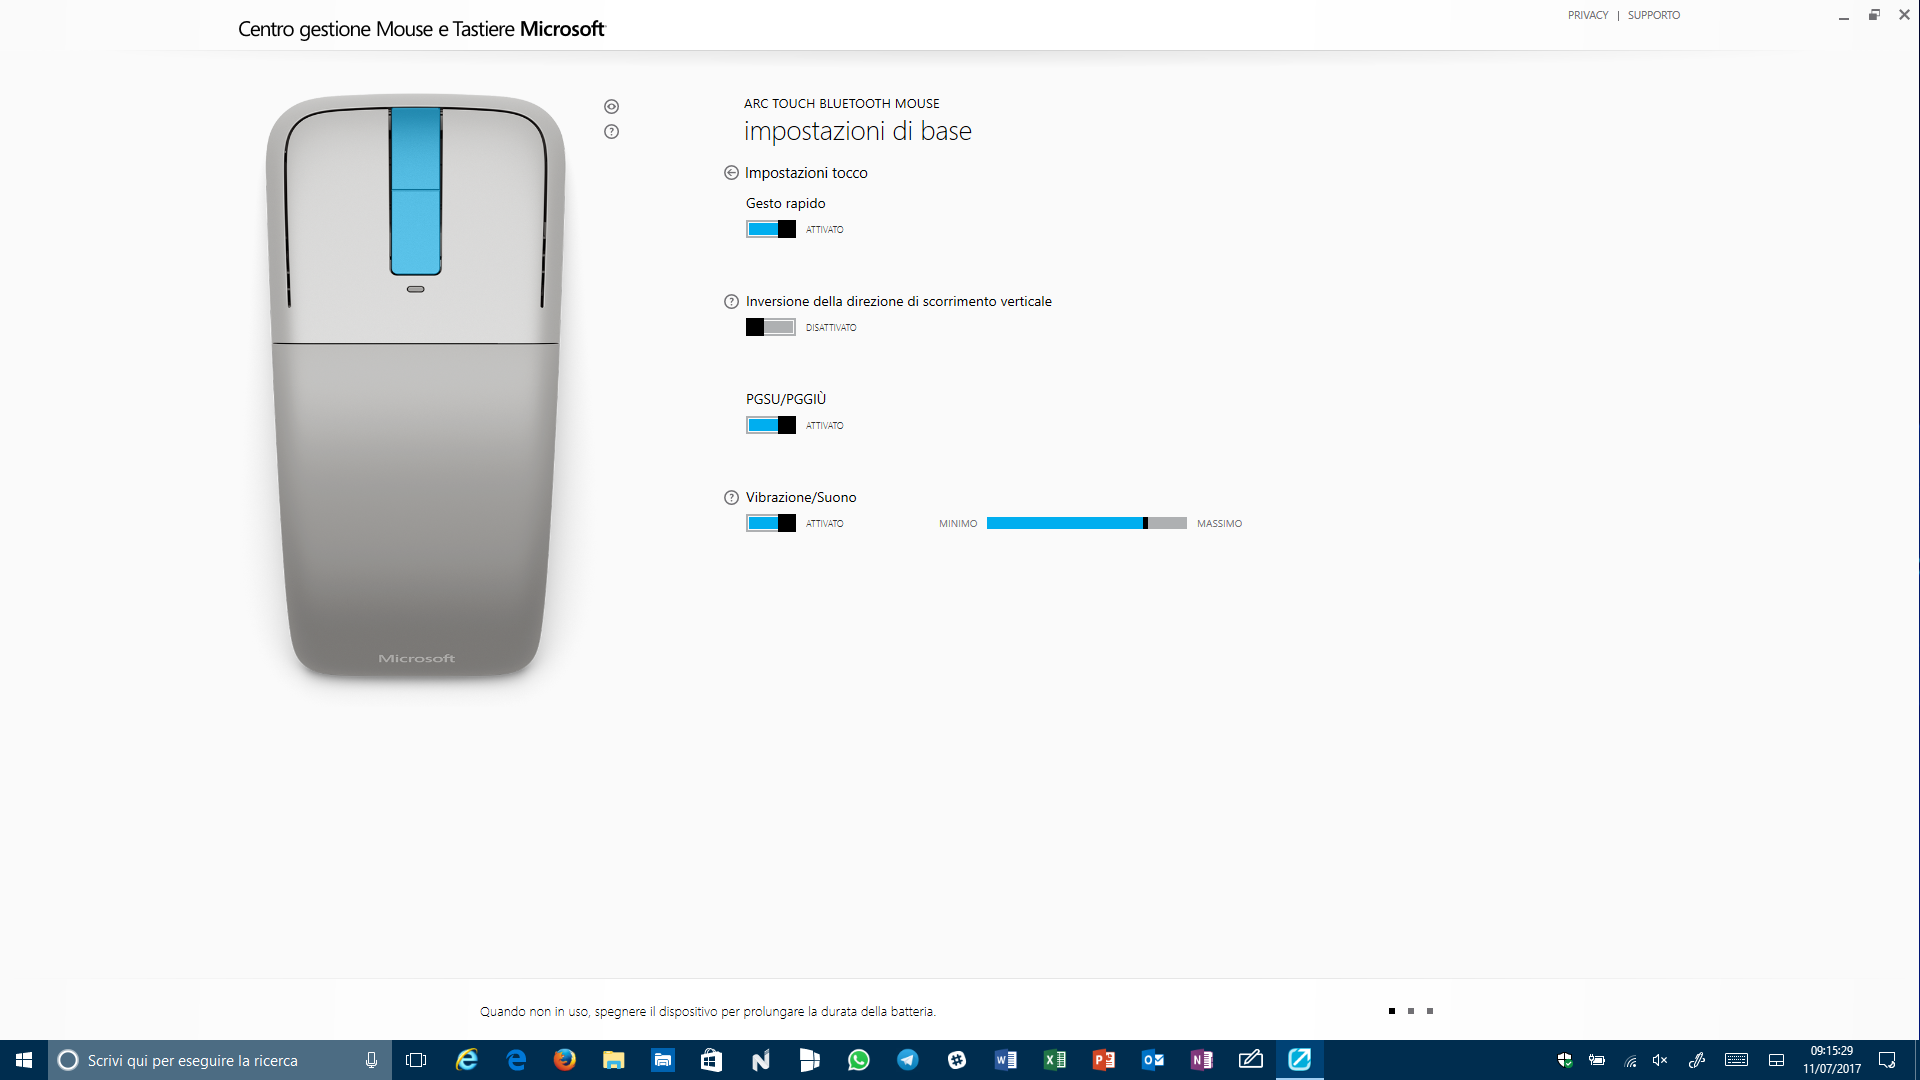The height and width of the screenshot is (1080, 1920).
Task: Click the muted volume tray icon
Action: click(x=1660, y=1060)
